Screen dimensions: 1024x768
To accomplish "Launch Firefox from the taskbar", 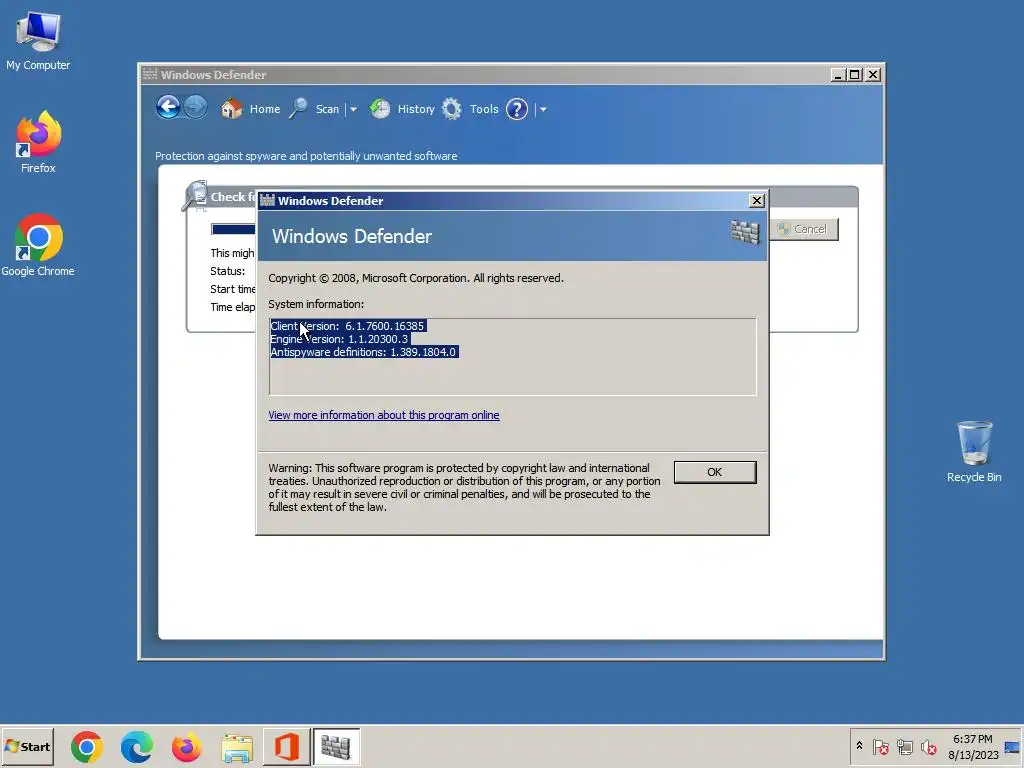I will [186, 746].
